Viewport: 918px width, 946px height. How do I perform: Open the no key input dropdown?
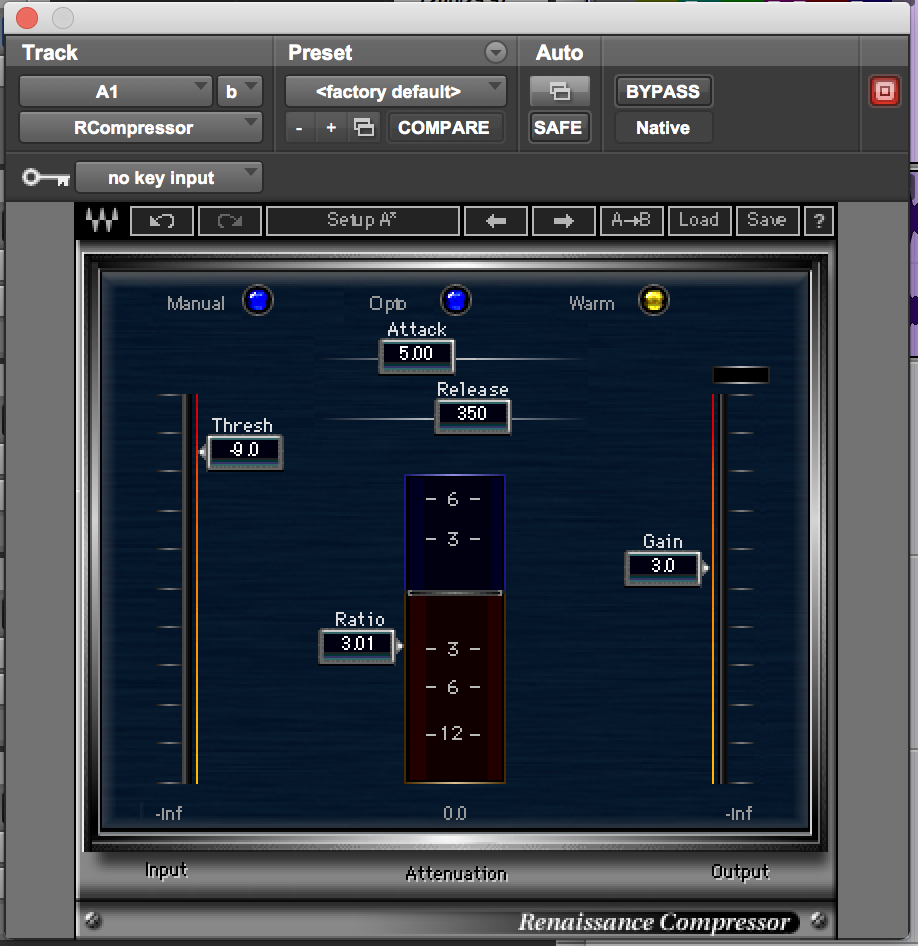tap(169, 177)
